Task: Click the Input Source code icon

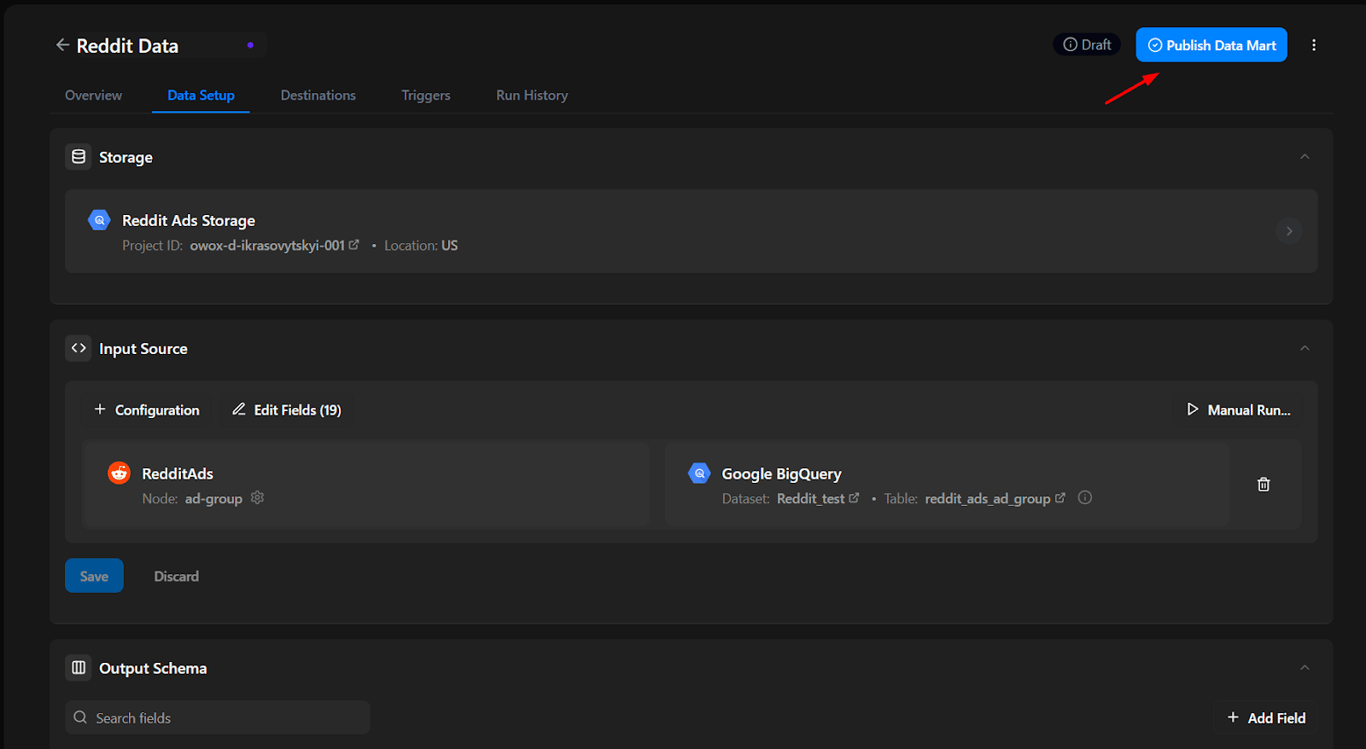Action: pos(78,348)
